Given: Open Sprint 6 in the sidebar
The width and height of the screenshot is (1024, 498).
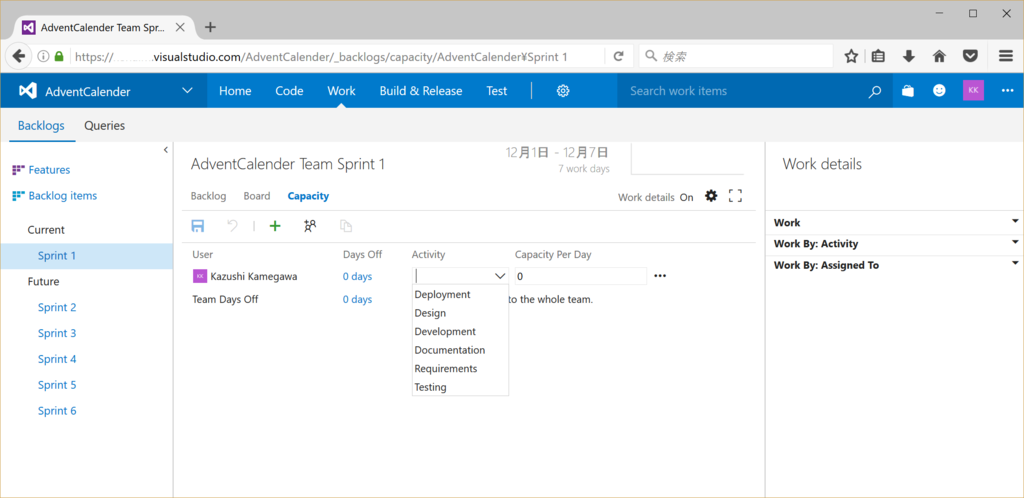Looking at the screenshot, I should [57, 411].
